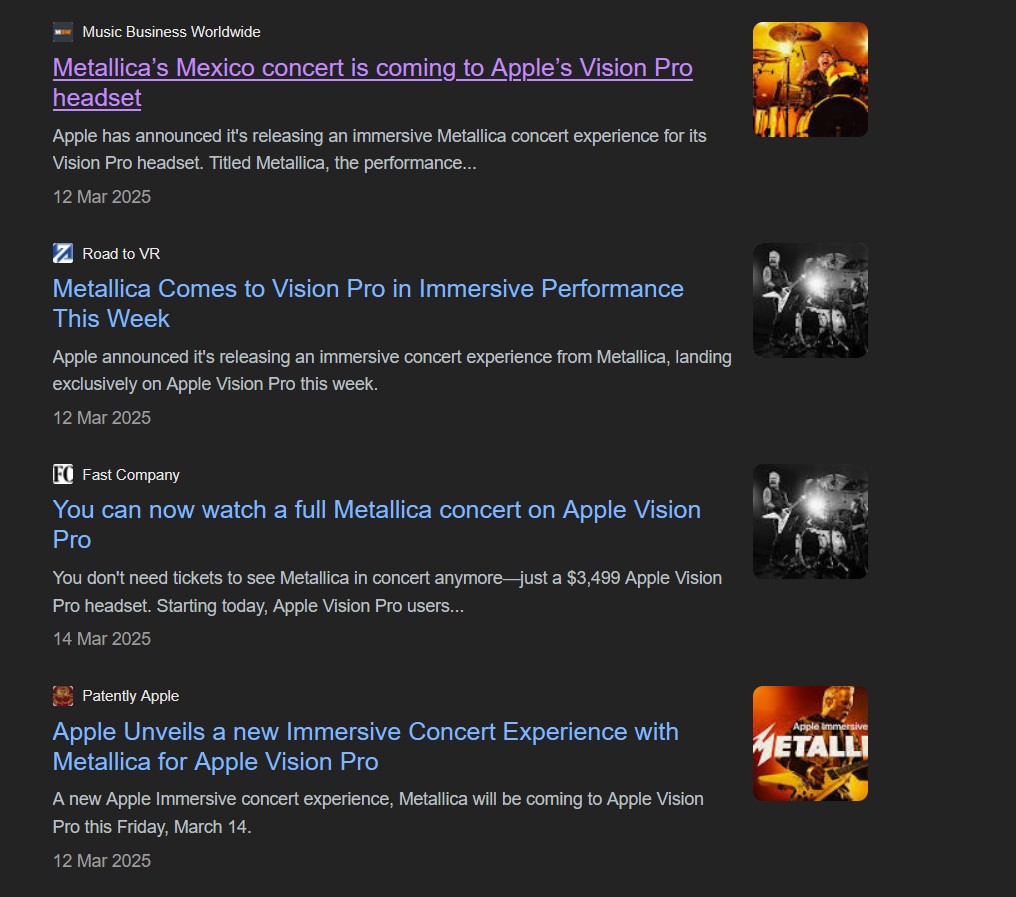Viewport: 1016px width, 897px height.
Task: Open Patently Apple's Immersive Concert Experience headline
Action: (365, 746)
